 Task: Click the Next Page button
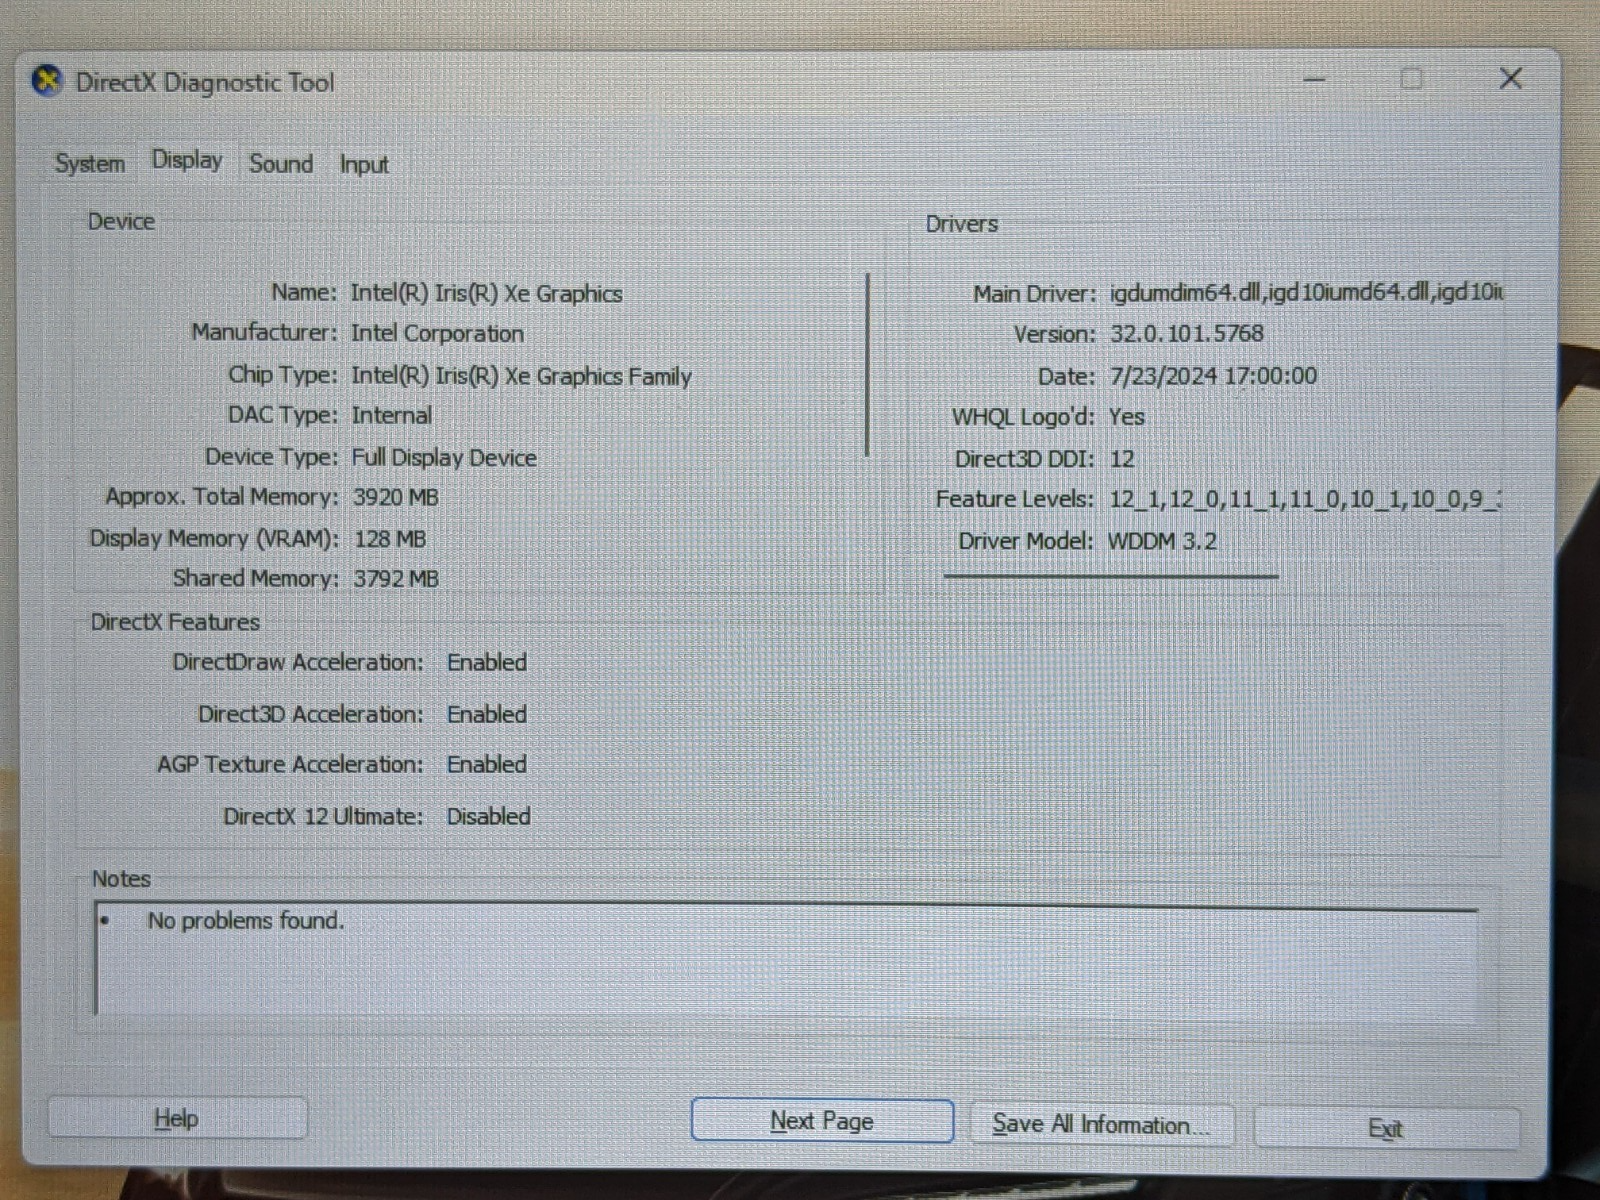(x=821, y=1121)
